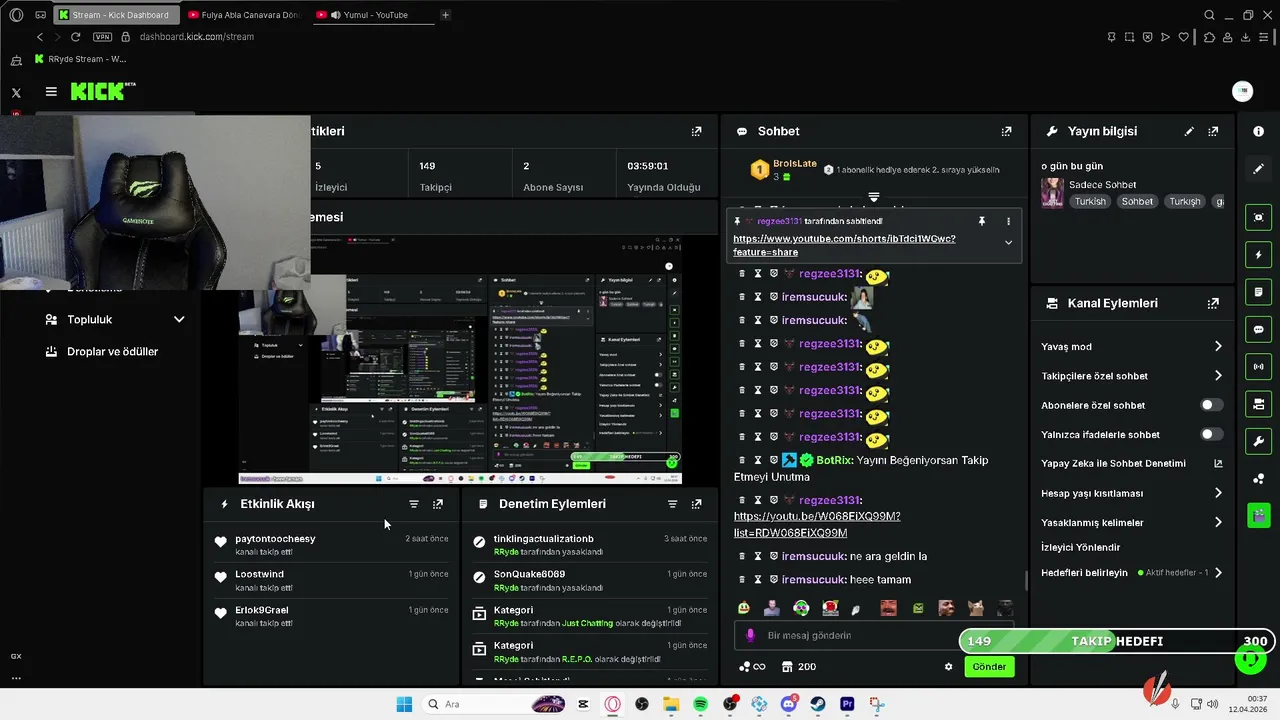
Task: Toggle activity feed lightning icon in sidebar
Action: [x=1258, y=255]
